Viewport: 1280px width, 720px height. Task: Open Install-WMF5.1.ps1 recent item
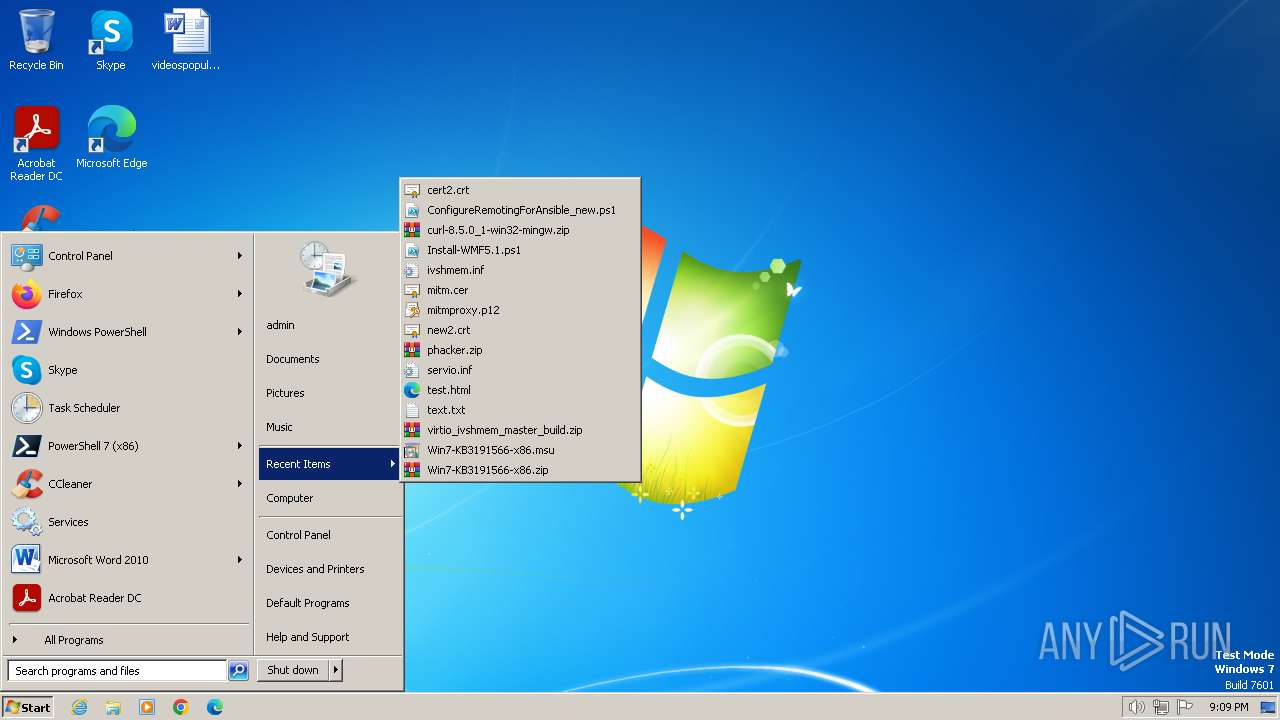519,250
